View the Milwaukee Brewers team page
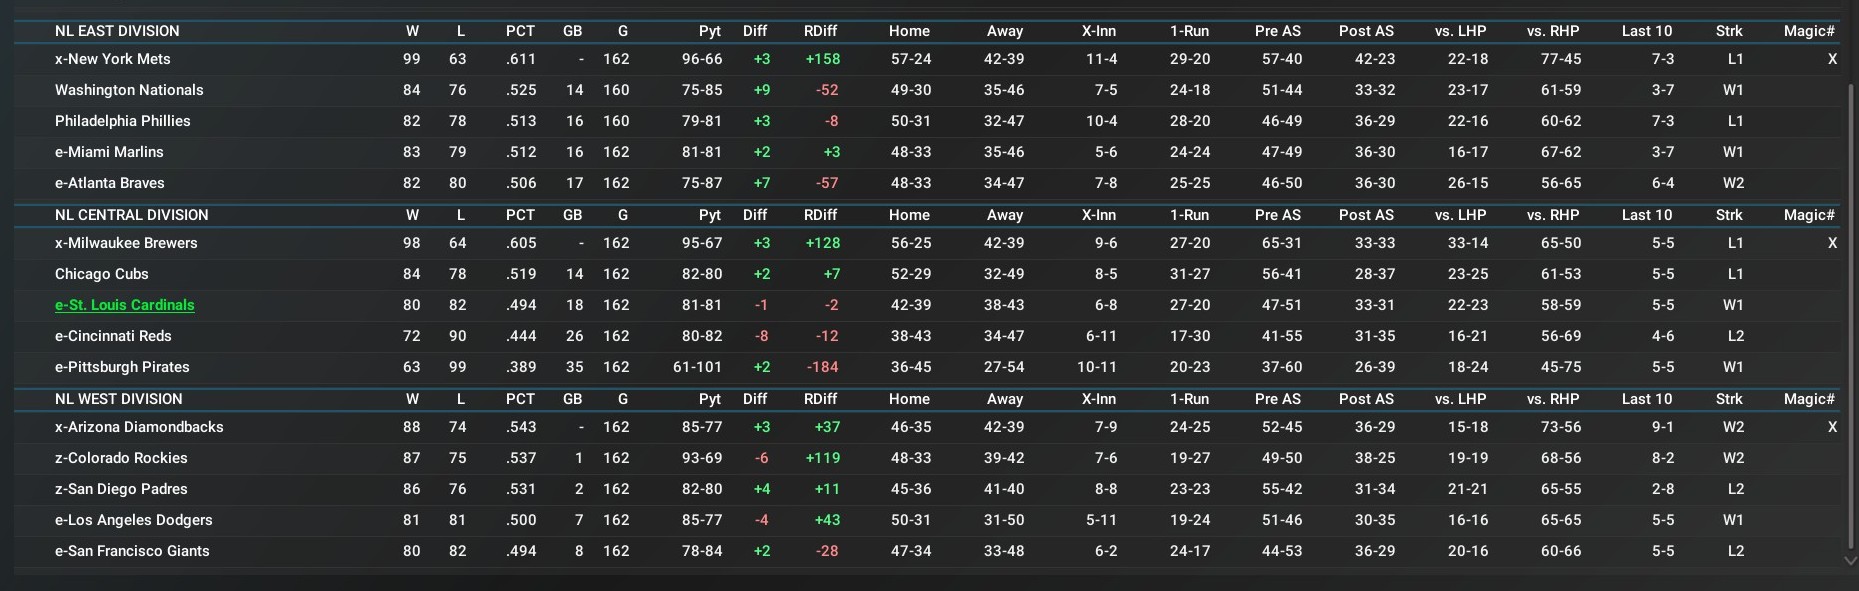1859x591 pixels. point(126,243)
